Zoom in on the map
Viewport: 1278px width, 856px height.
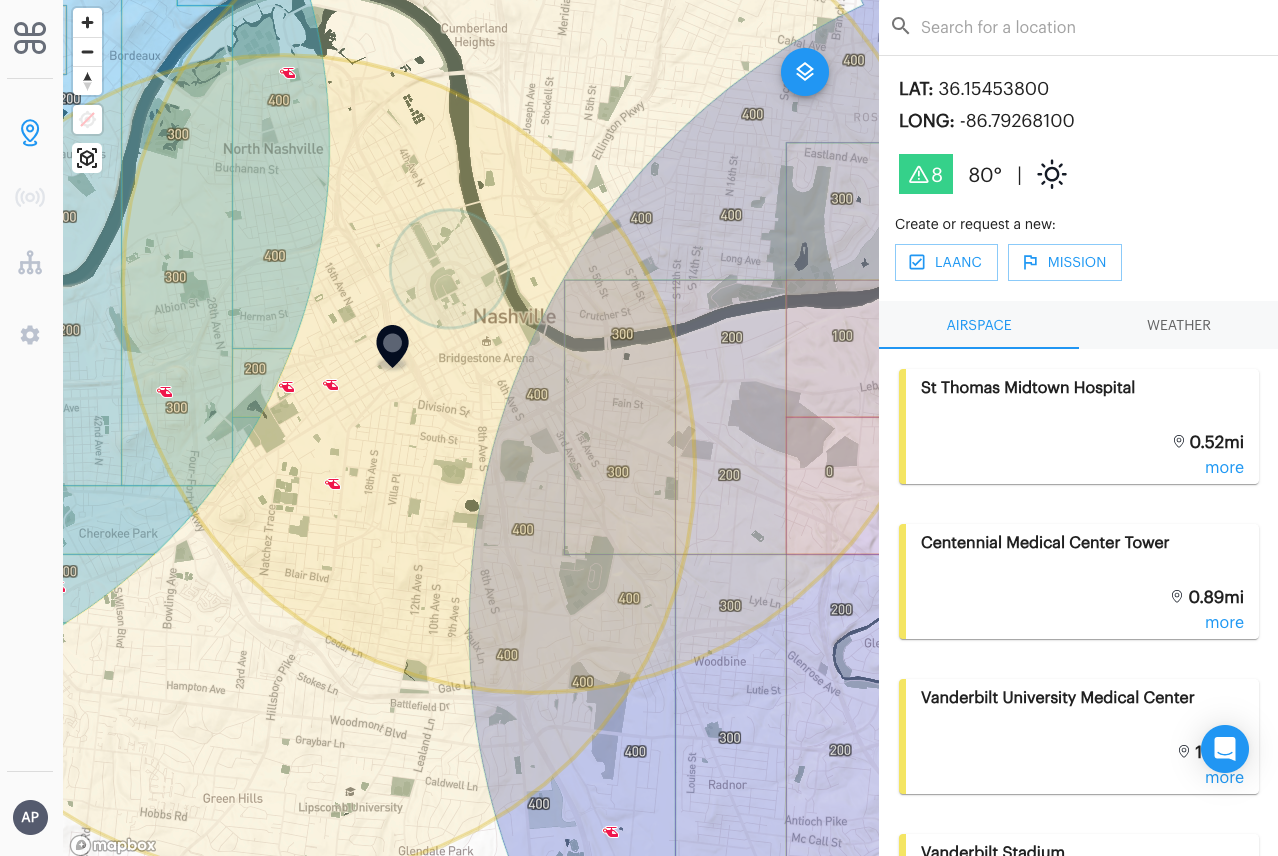pyautogui.click(x=88, y=22)
